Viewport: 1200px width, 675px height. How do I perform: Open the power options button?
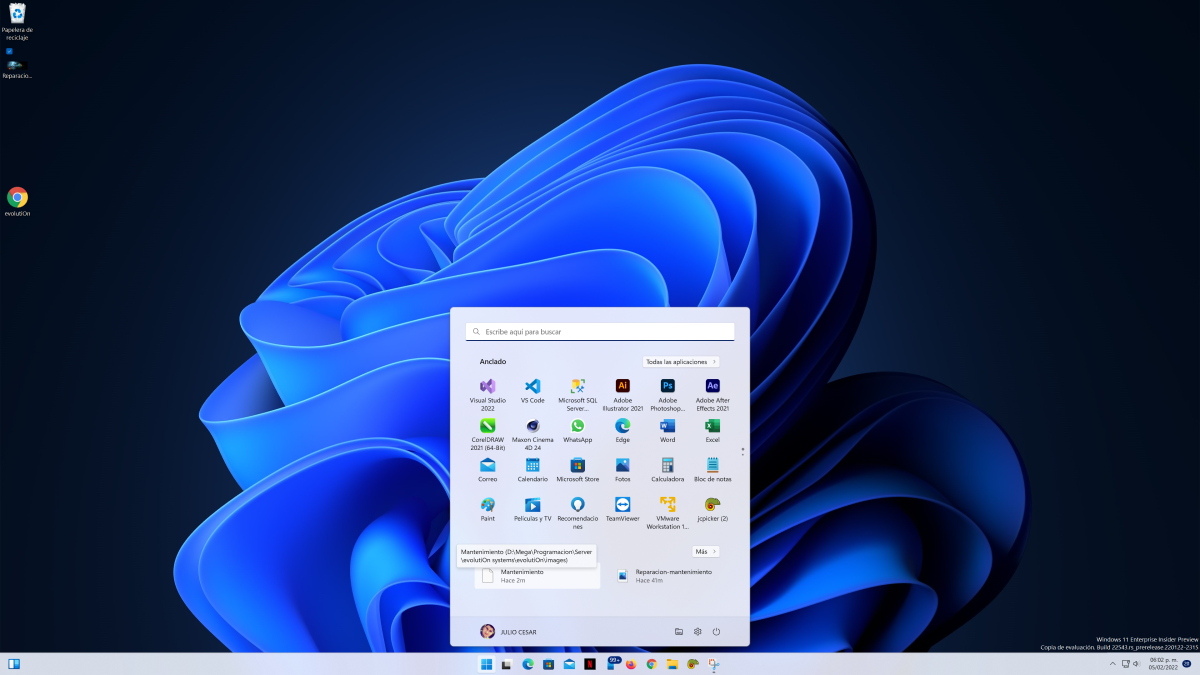pyautogui.click(x=716, y=631)
